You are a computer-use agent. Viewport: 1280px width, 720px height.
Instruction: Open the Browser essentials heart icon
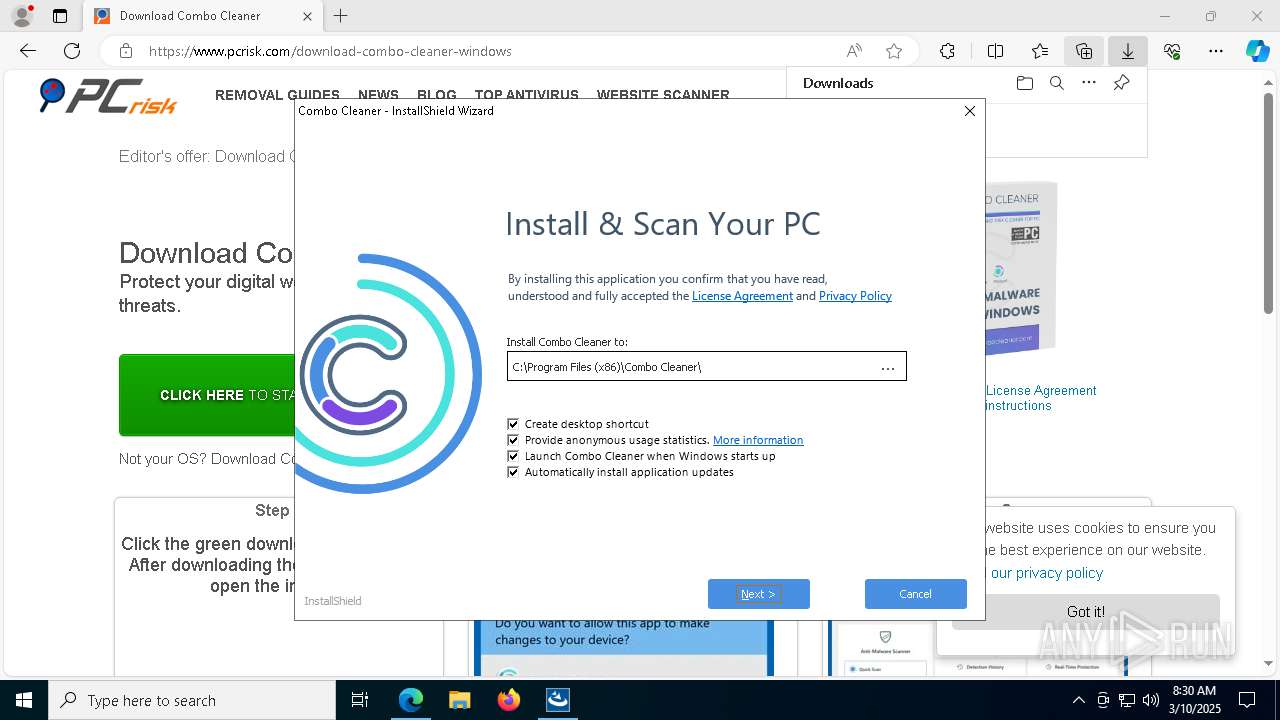[x=1172, y=51]
